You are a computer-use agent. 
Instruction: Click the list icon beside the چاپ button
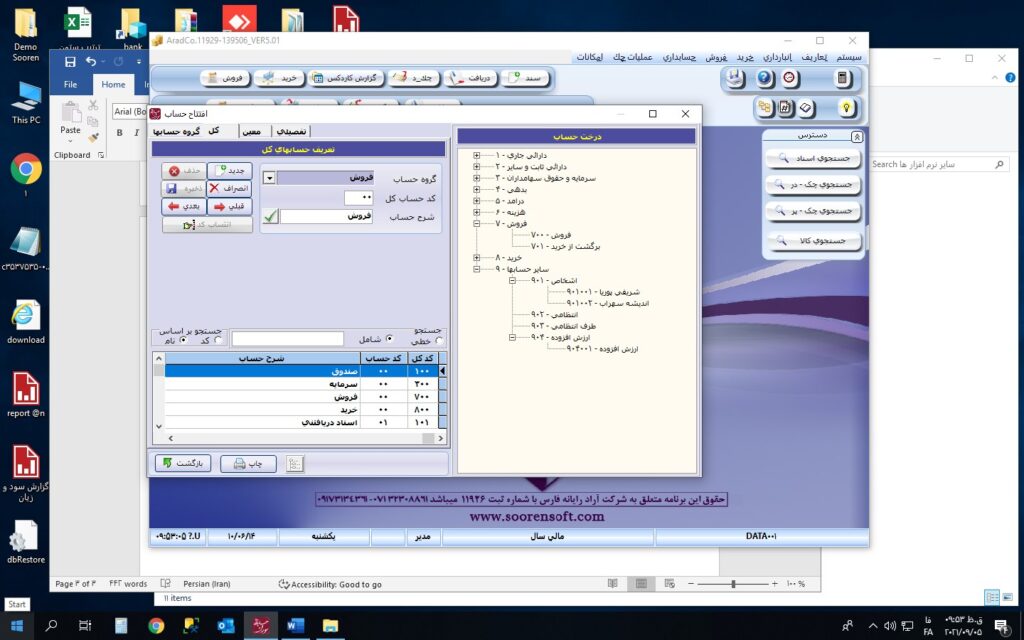click(x=294, y=463)
